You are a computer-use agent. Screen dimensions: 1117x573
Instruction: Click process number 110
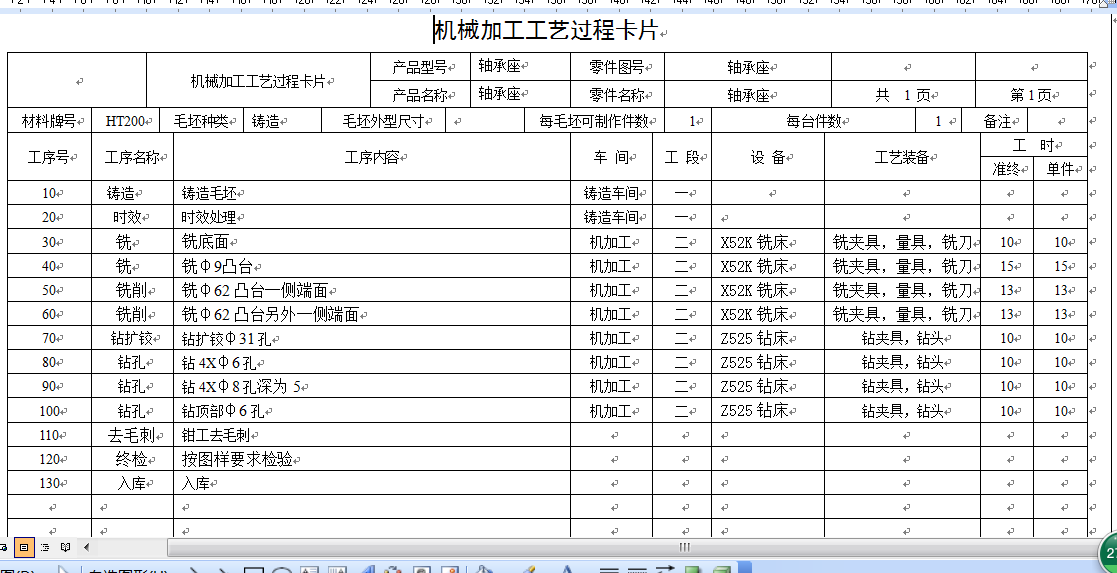pyautogui.click(x=49, y=435)
